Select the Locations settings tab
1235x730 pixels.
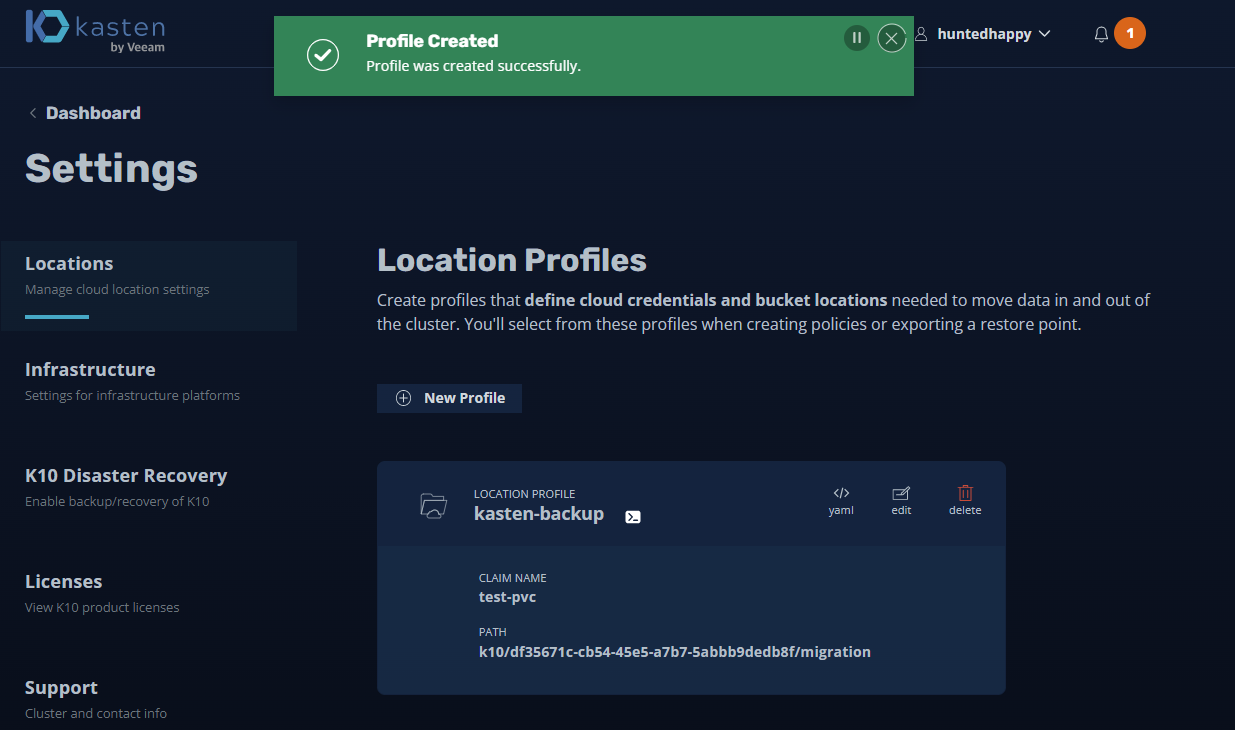[149, 285]
